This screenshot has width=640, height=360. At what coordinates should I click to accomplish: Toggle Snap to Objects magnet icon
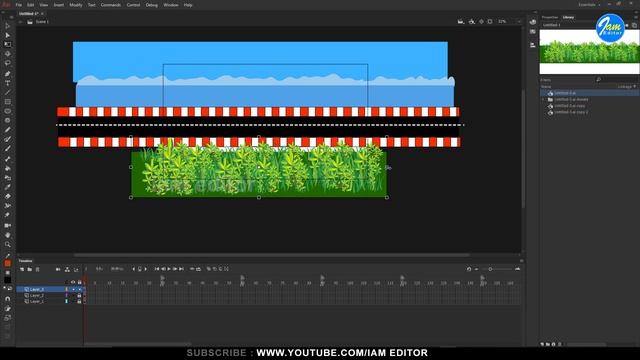coord(8,299)
